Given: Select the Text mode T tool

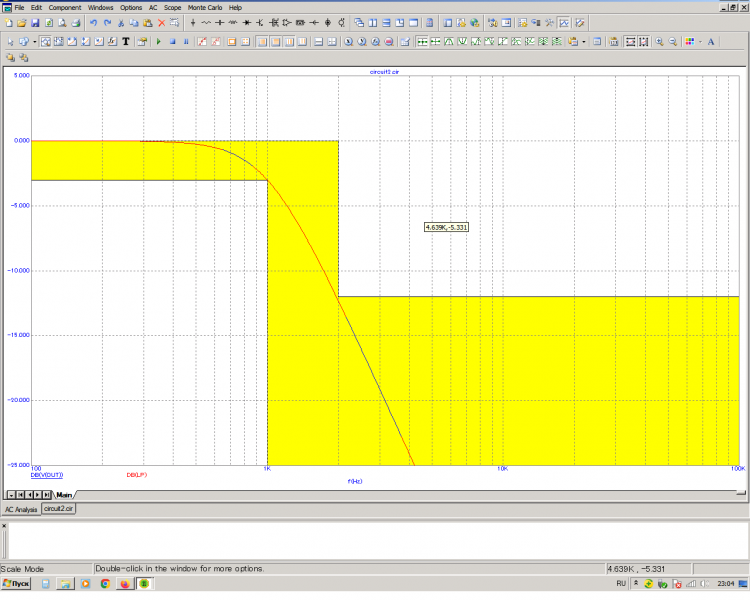Looking at the screenshot, I should click(x=125, y=41).
